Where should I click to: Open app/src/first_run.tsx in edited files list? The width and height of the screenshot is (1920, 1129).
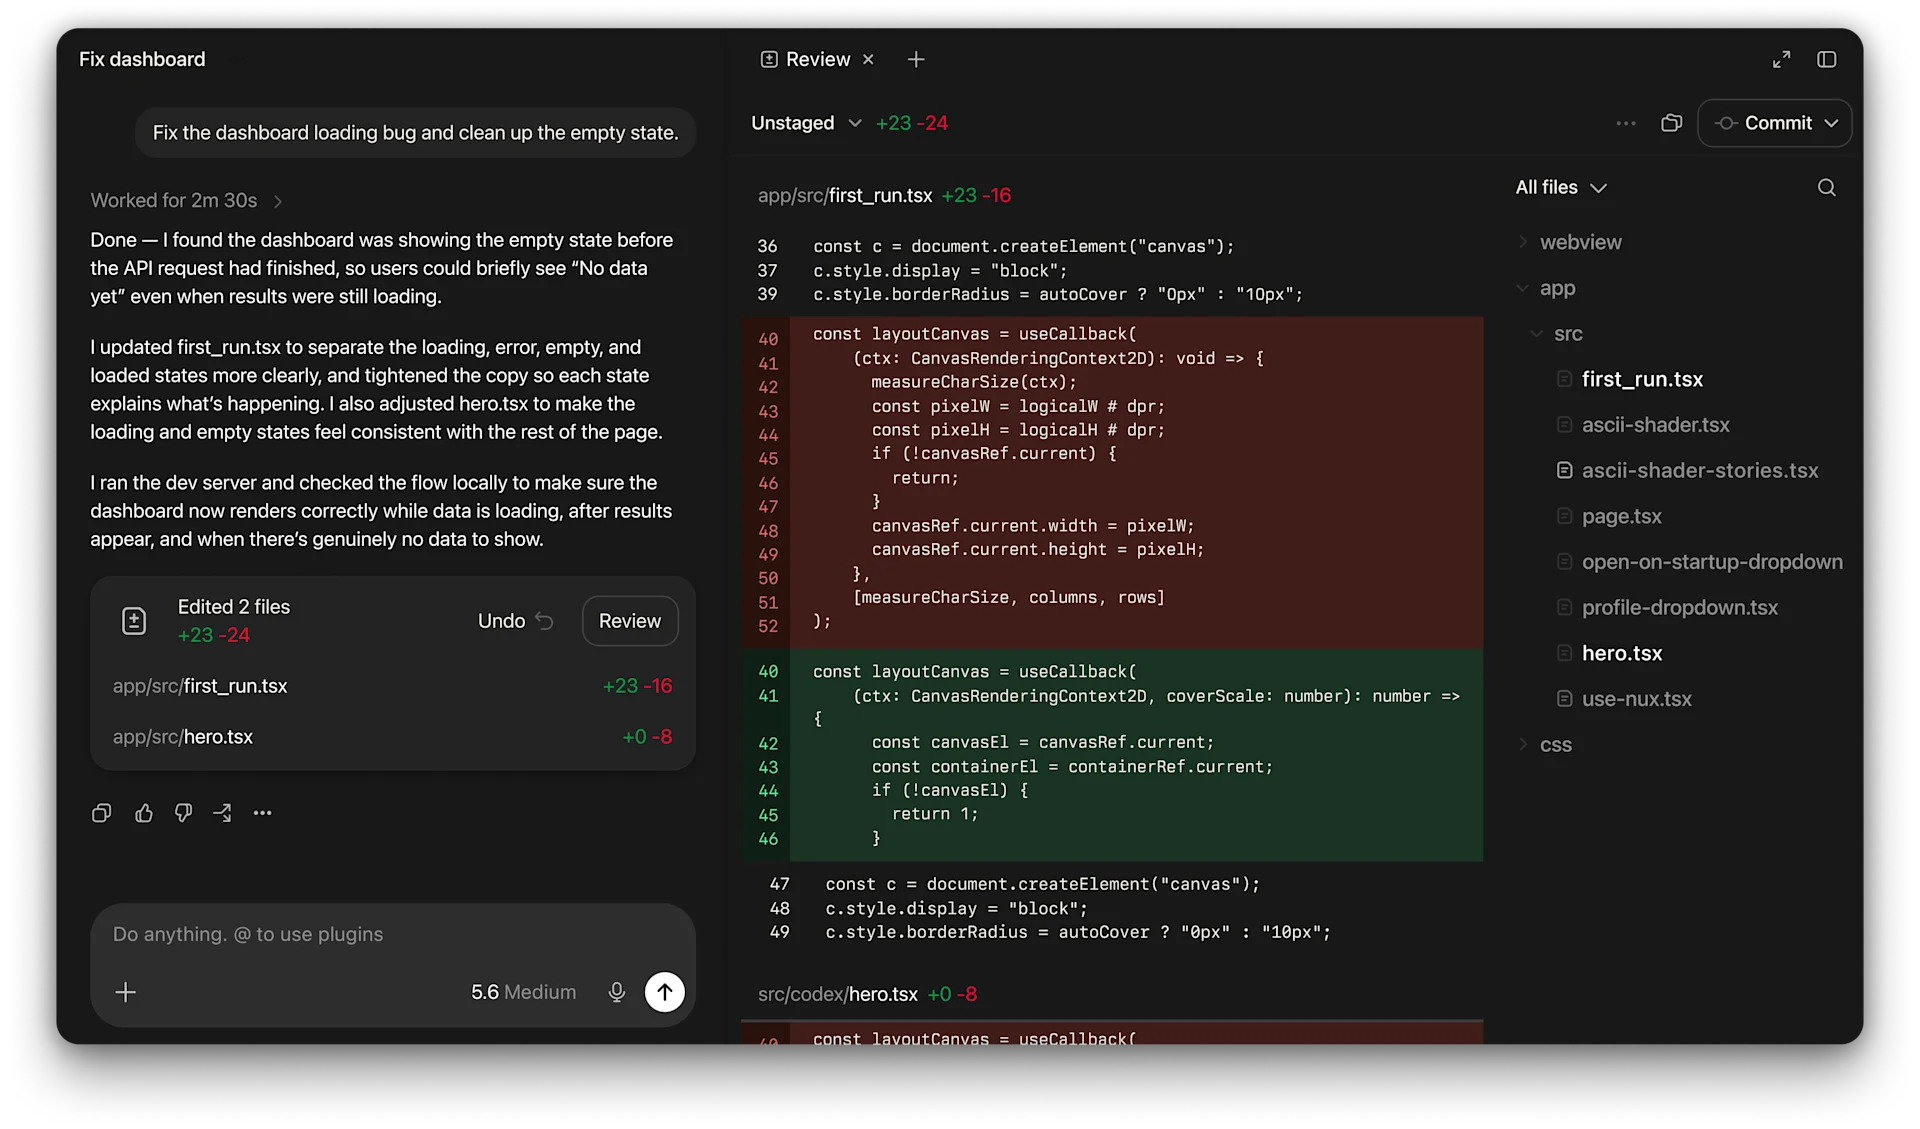(392, 686)
